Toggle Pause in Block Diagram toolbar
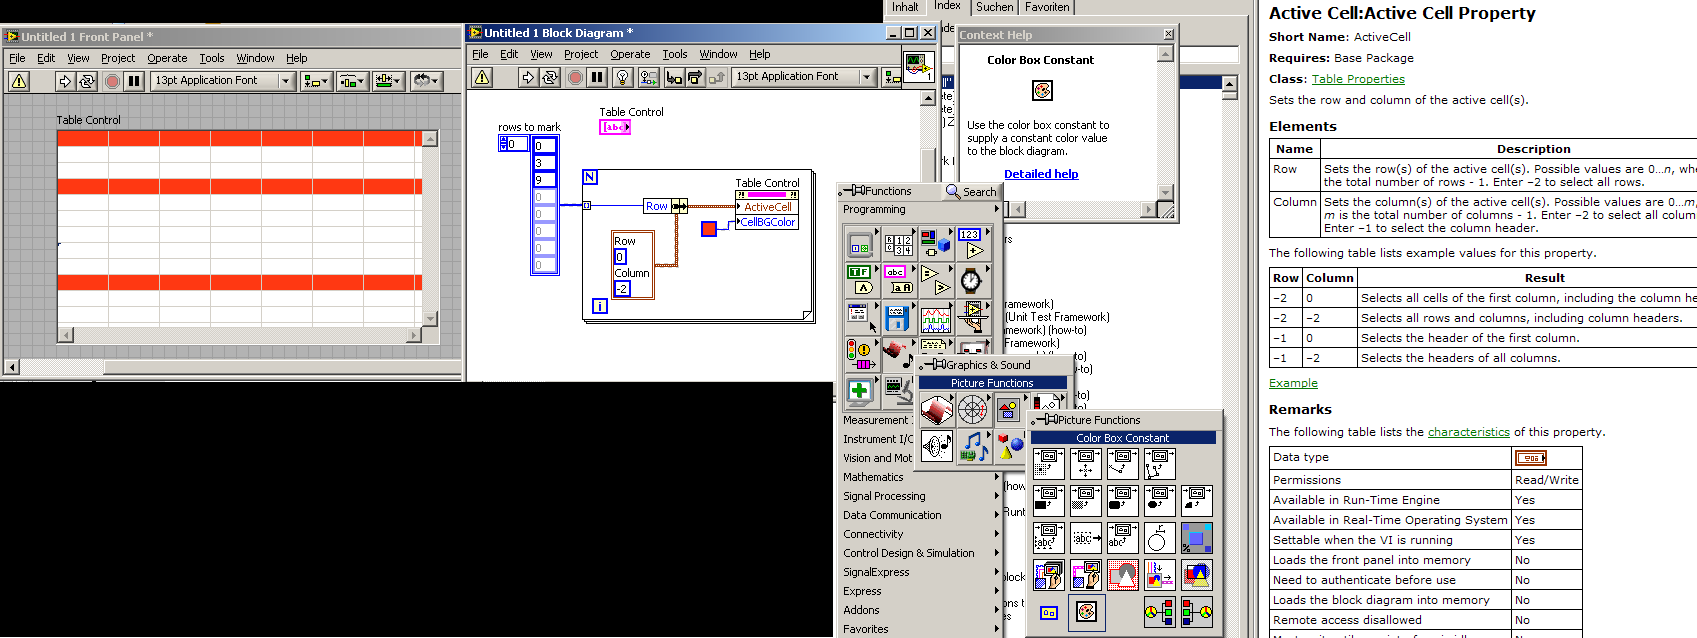The image size is (1697, 638). tap(597, 77)
